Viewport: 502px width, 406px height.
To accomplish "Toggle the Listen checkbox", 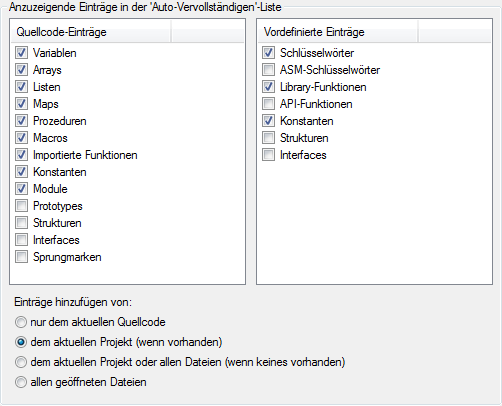I will 21,87.
